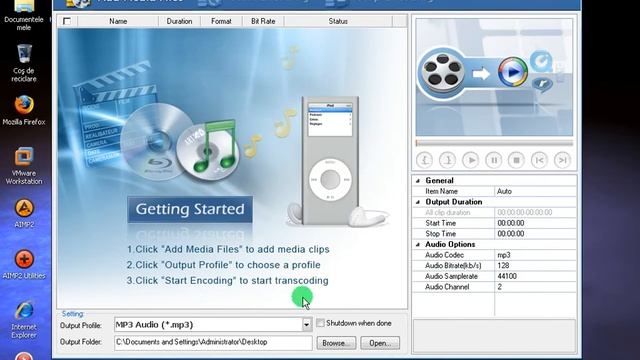Click the Getting Started banner
The height and width of the screenshot is (360, 640).
coord(190,209)
